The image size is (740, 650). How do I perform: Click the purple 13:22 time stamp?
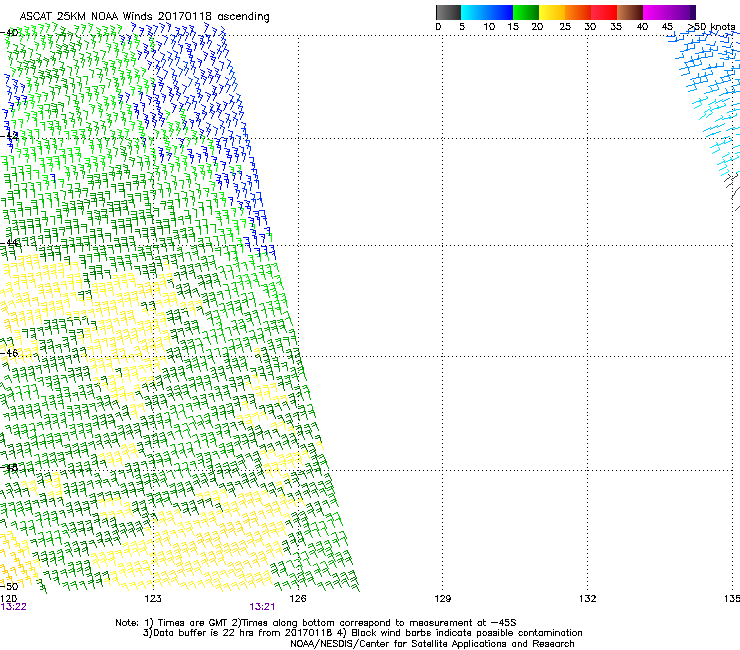click(13, 607)
